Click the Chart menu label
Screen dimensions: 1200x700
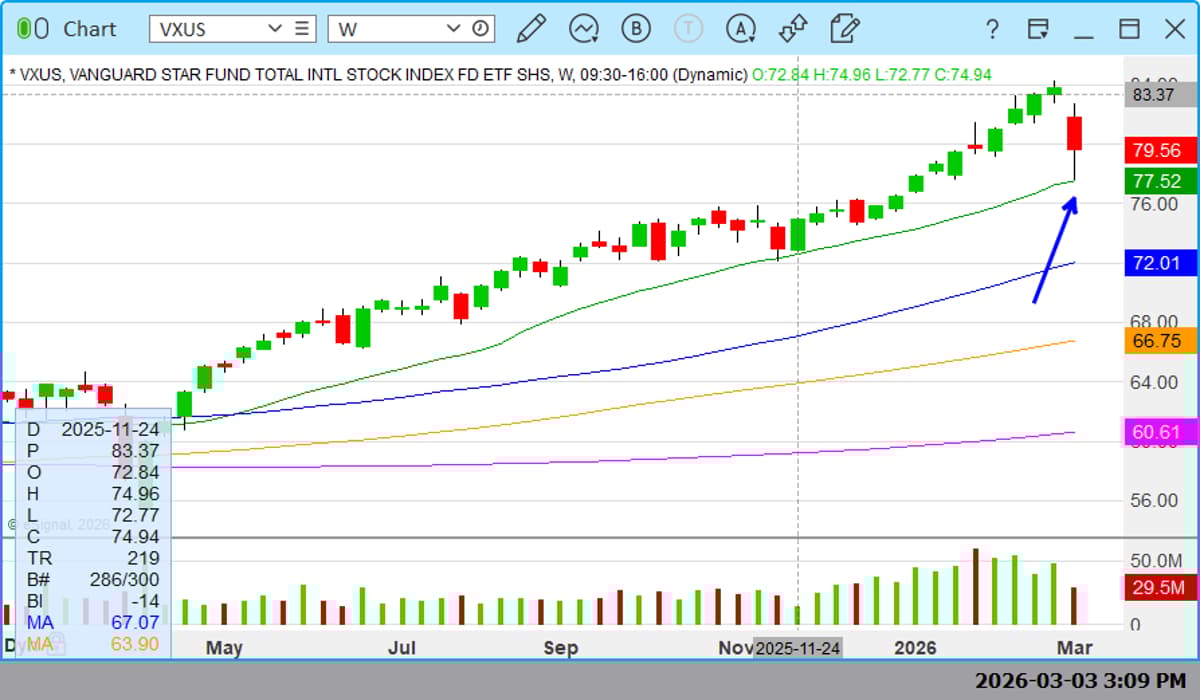(89, 29)
